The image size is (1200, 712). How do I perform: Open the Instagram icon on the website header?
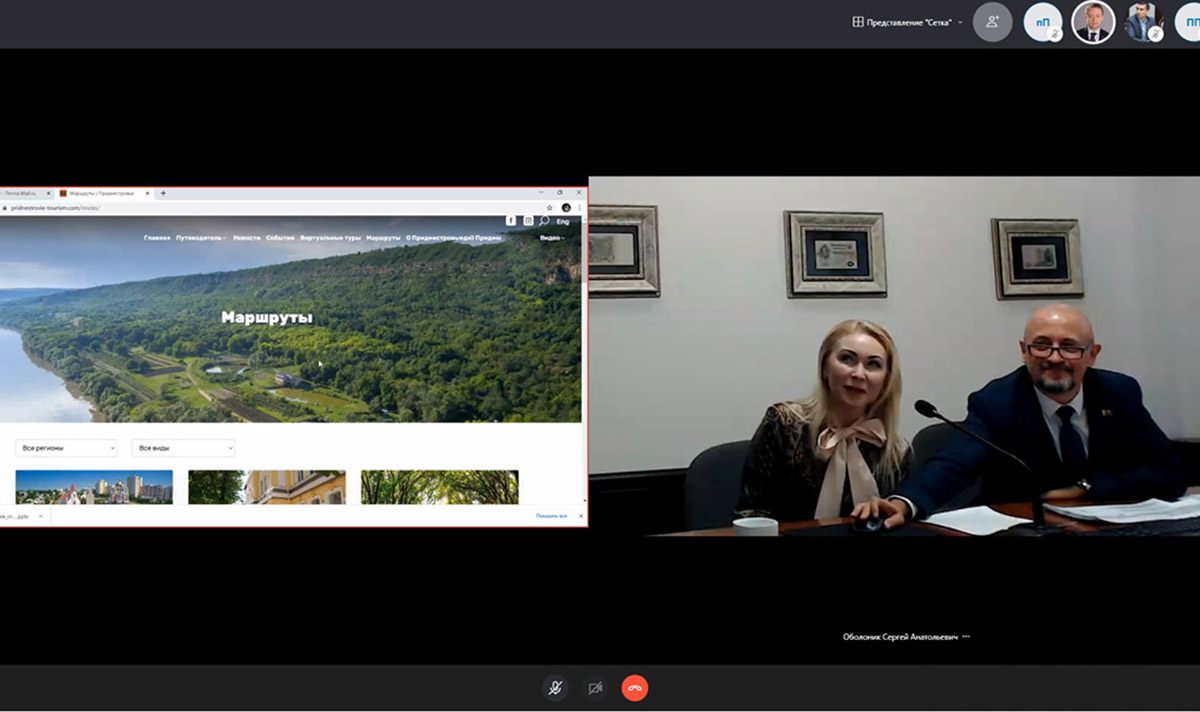pos(528,221)
